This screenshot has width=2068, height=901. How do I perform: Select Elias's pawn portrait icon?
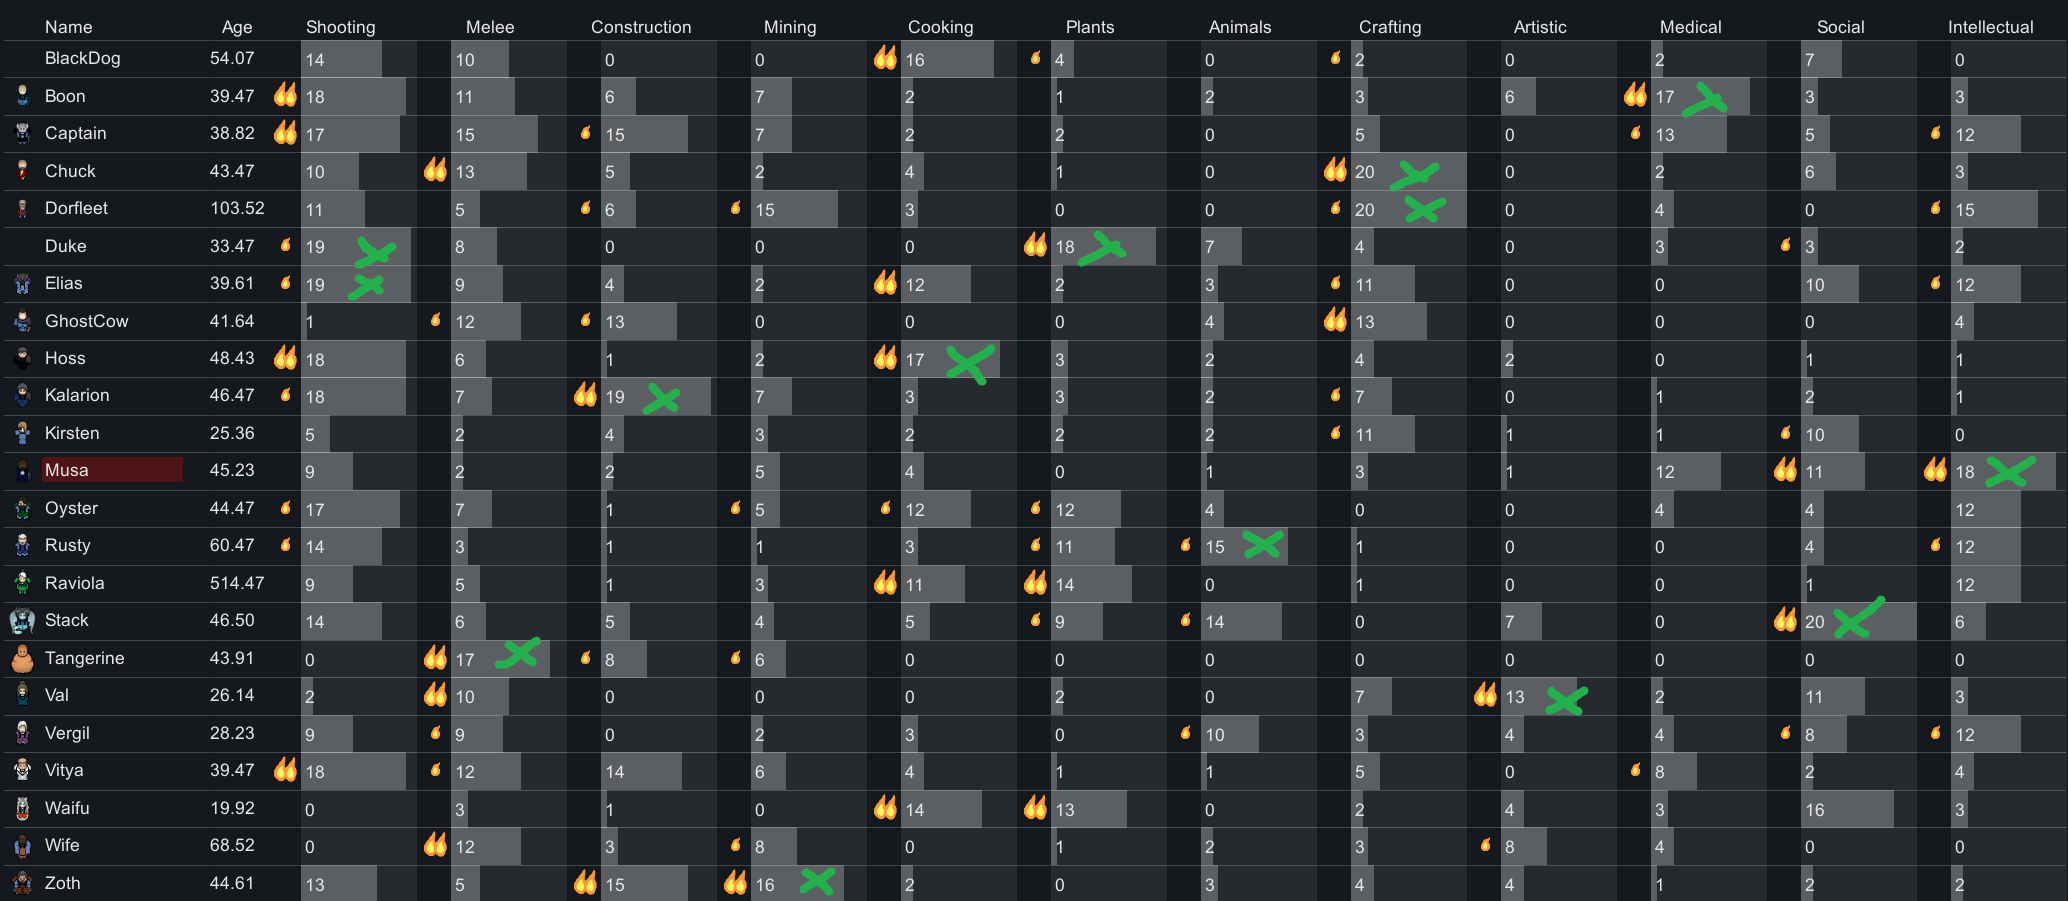[23, 283]
